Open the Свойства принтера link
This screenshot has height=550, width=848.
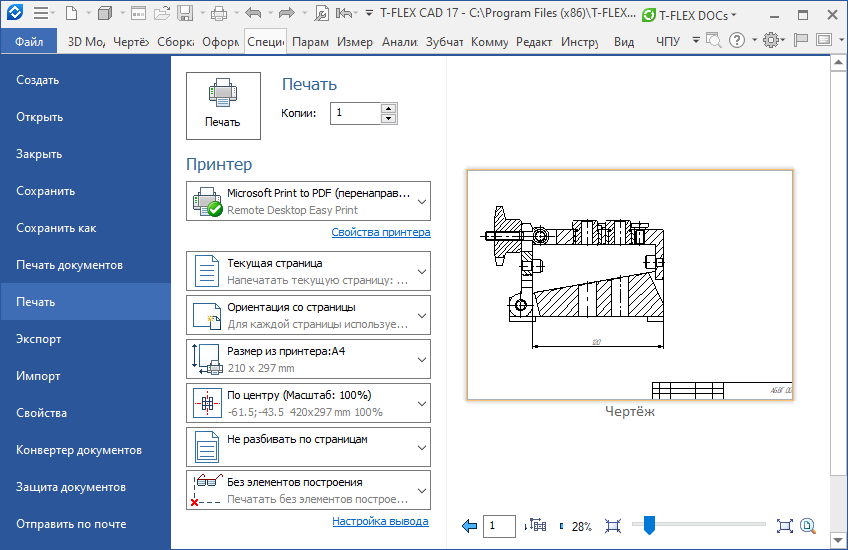click(x=381, y=232)
